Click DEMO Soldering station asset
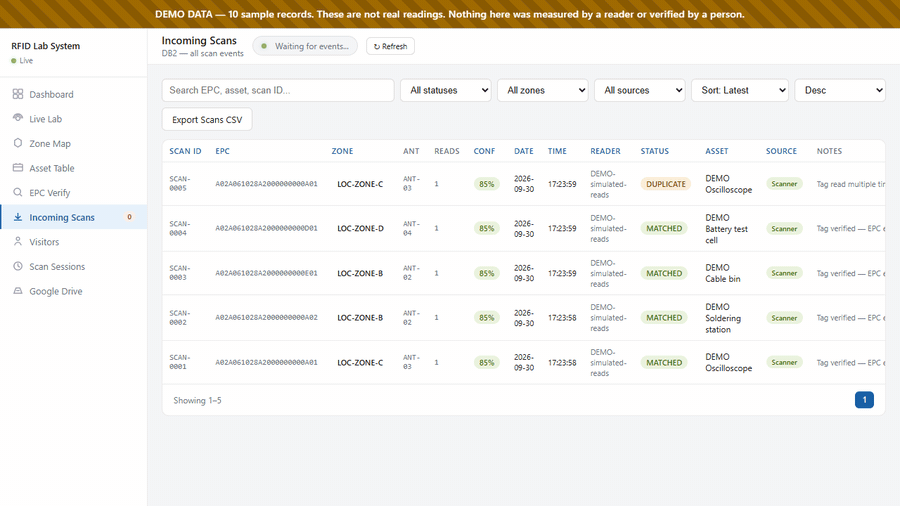 [x=723, y=318]
